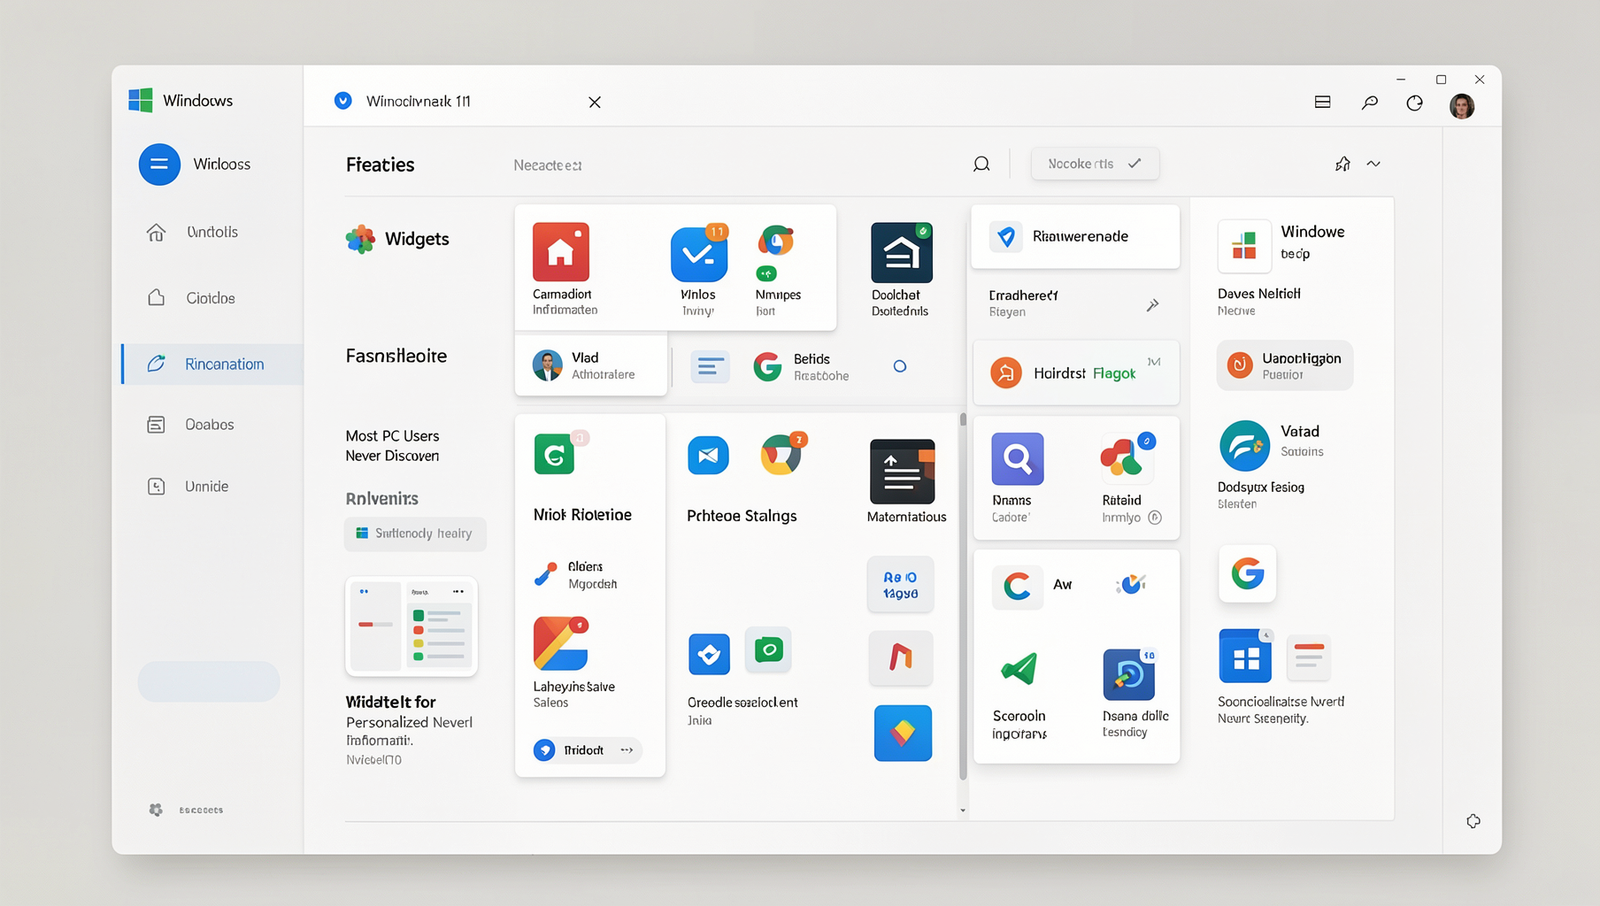The height and width of the screenshot is (906, 1600).
Task: Open the C icon labeled Aw
Action: click(1017, 586)
